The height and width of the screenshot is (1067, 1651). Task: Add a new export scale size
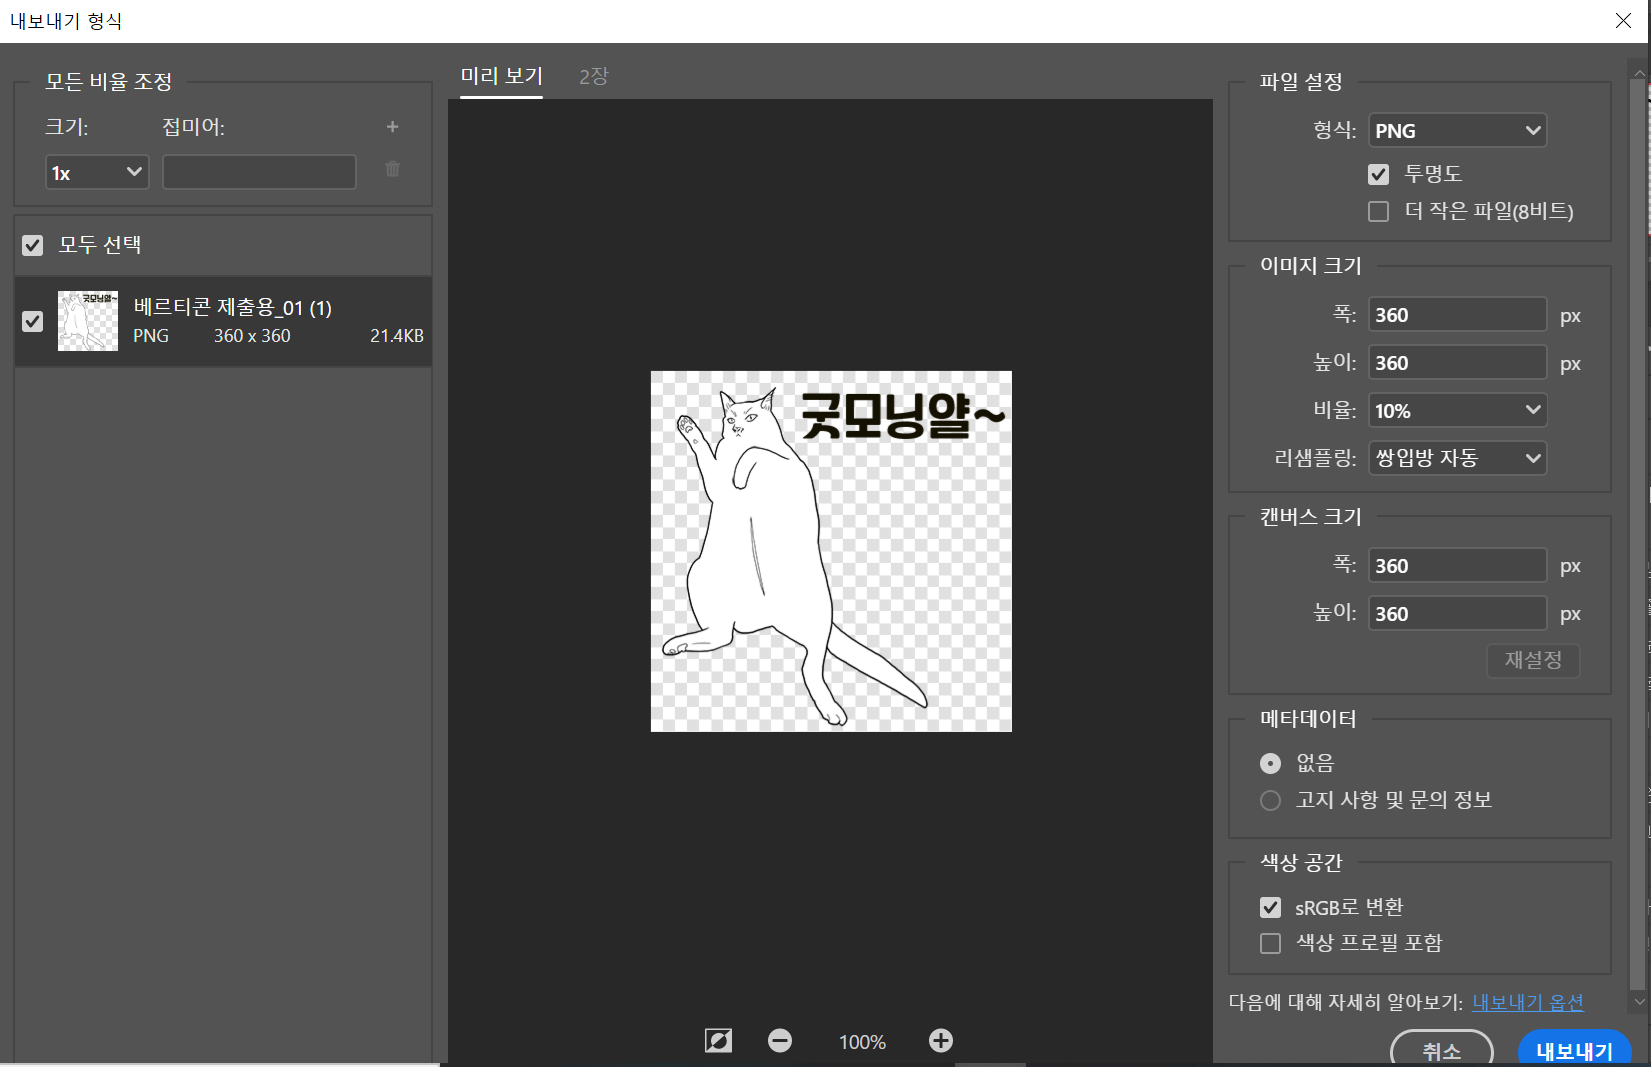(392, 126)
